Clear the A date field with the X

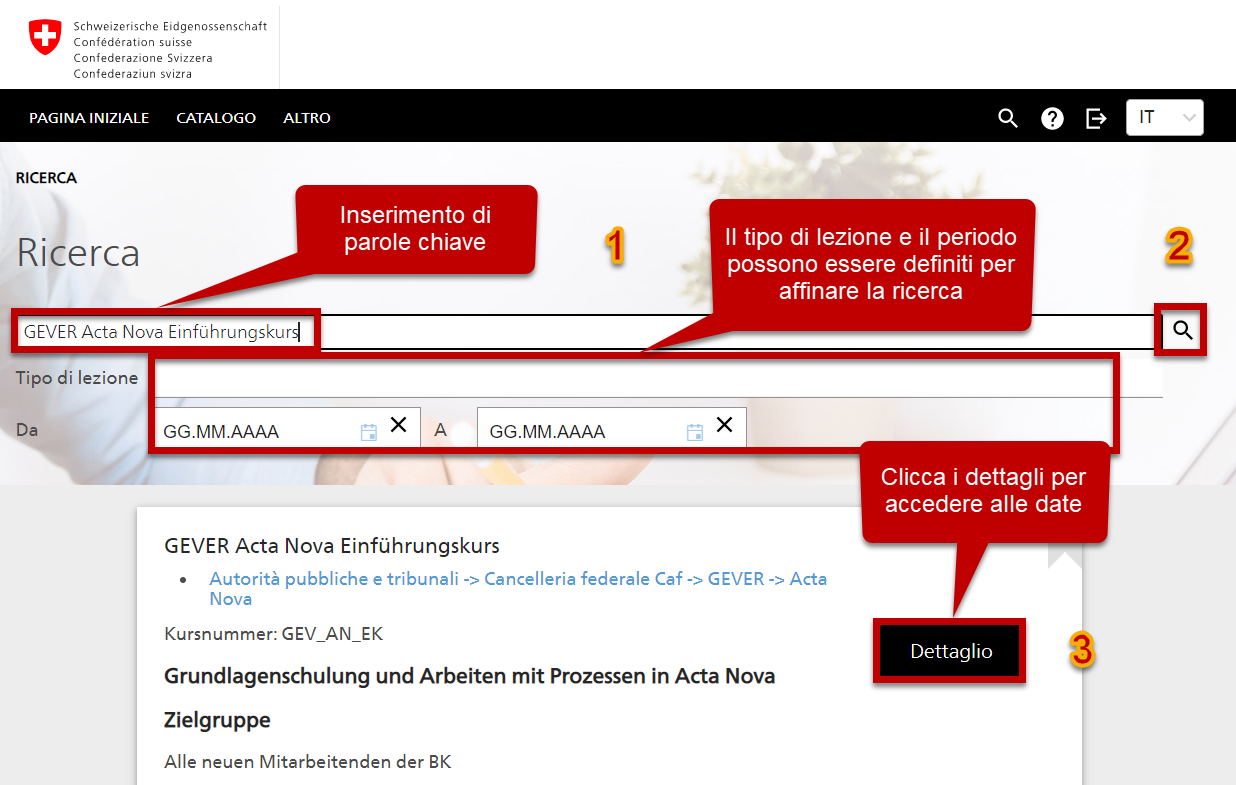(x=725, y=425)
